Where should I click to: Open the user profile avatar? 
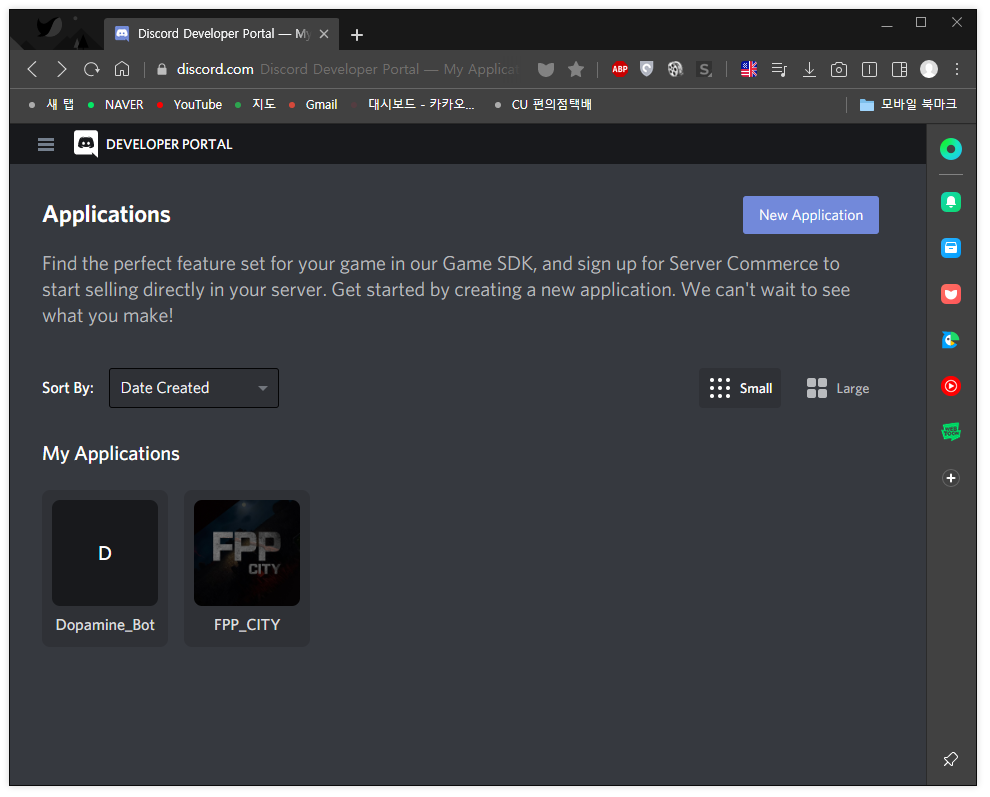click(x=929, y=69)
